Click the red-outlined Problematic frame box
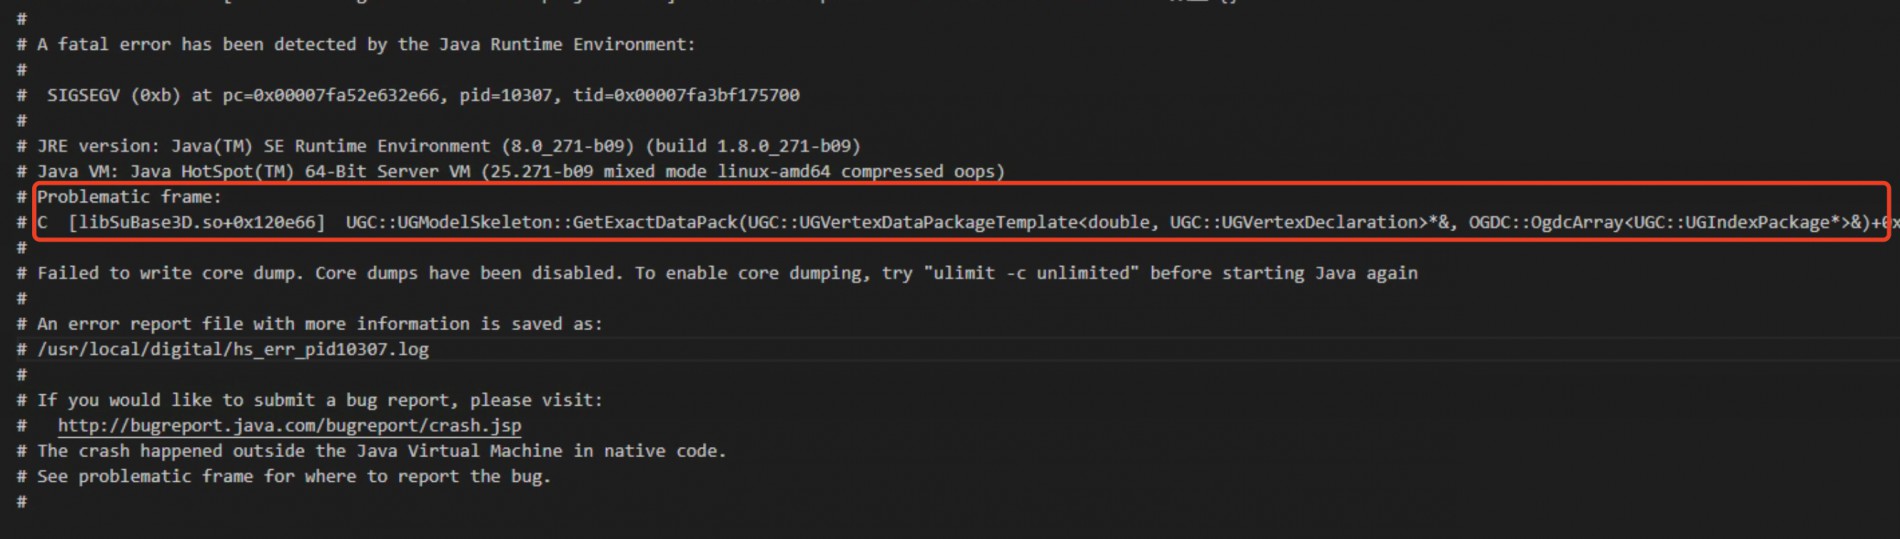Image resolution: width=1900 pixels, height=539 pixels. coord(961,210)
